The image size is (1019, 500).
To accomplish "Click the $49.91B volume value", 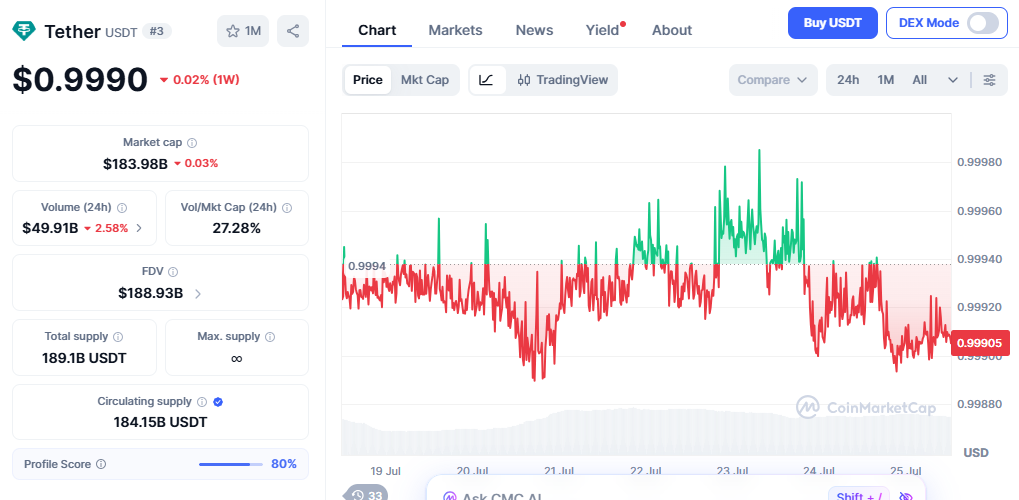I will (x=50, y=228).
